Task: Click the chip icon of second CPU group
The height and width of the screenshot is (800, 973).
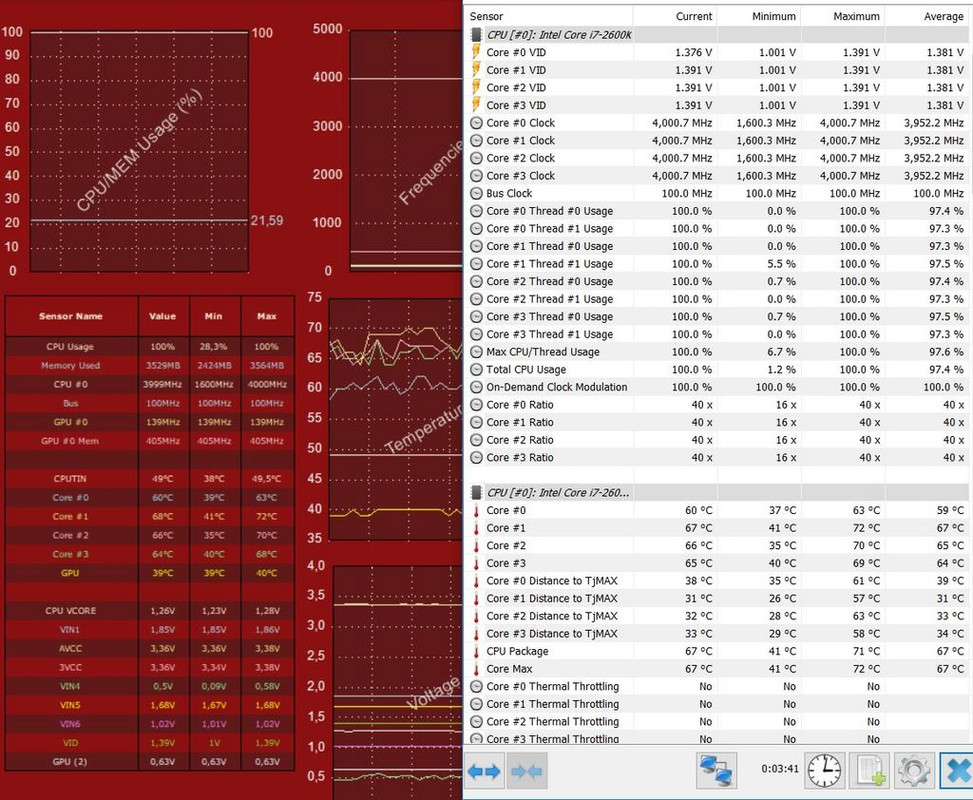Action: (477, 493)
